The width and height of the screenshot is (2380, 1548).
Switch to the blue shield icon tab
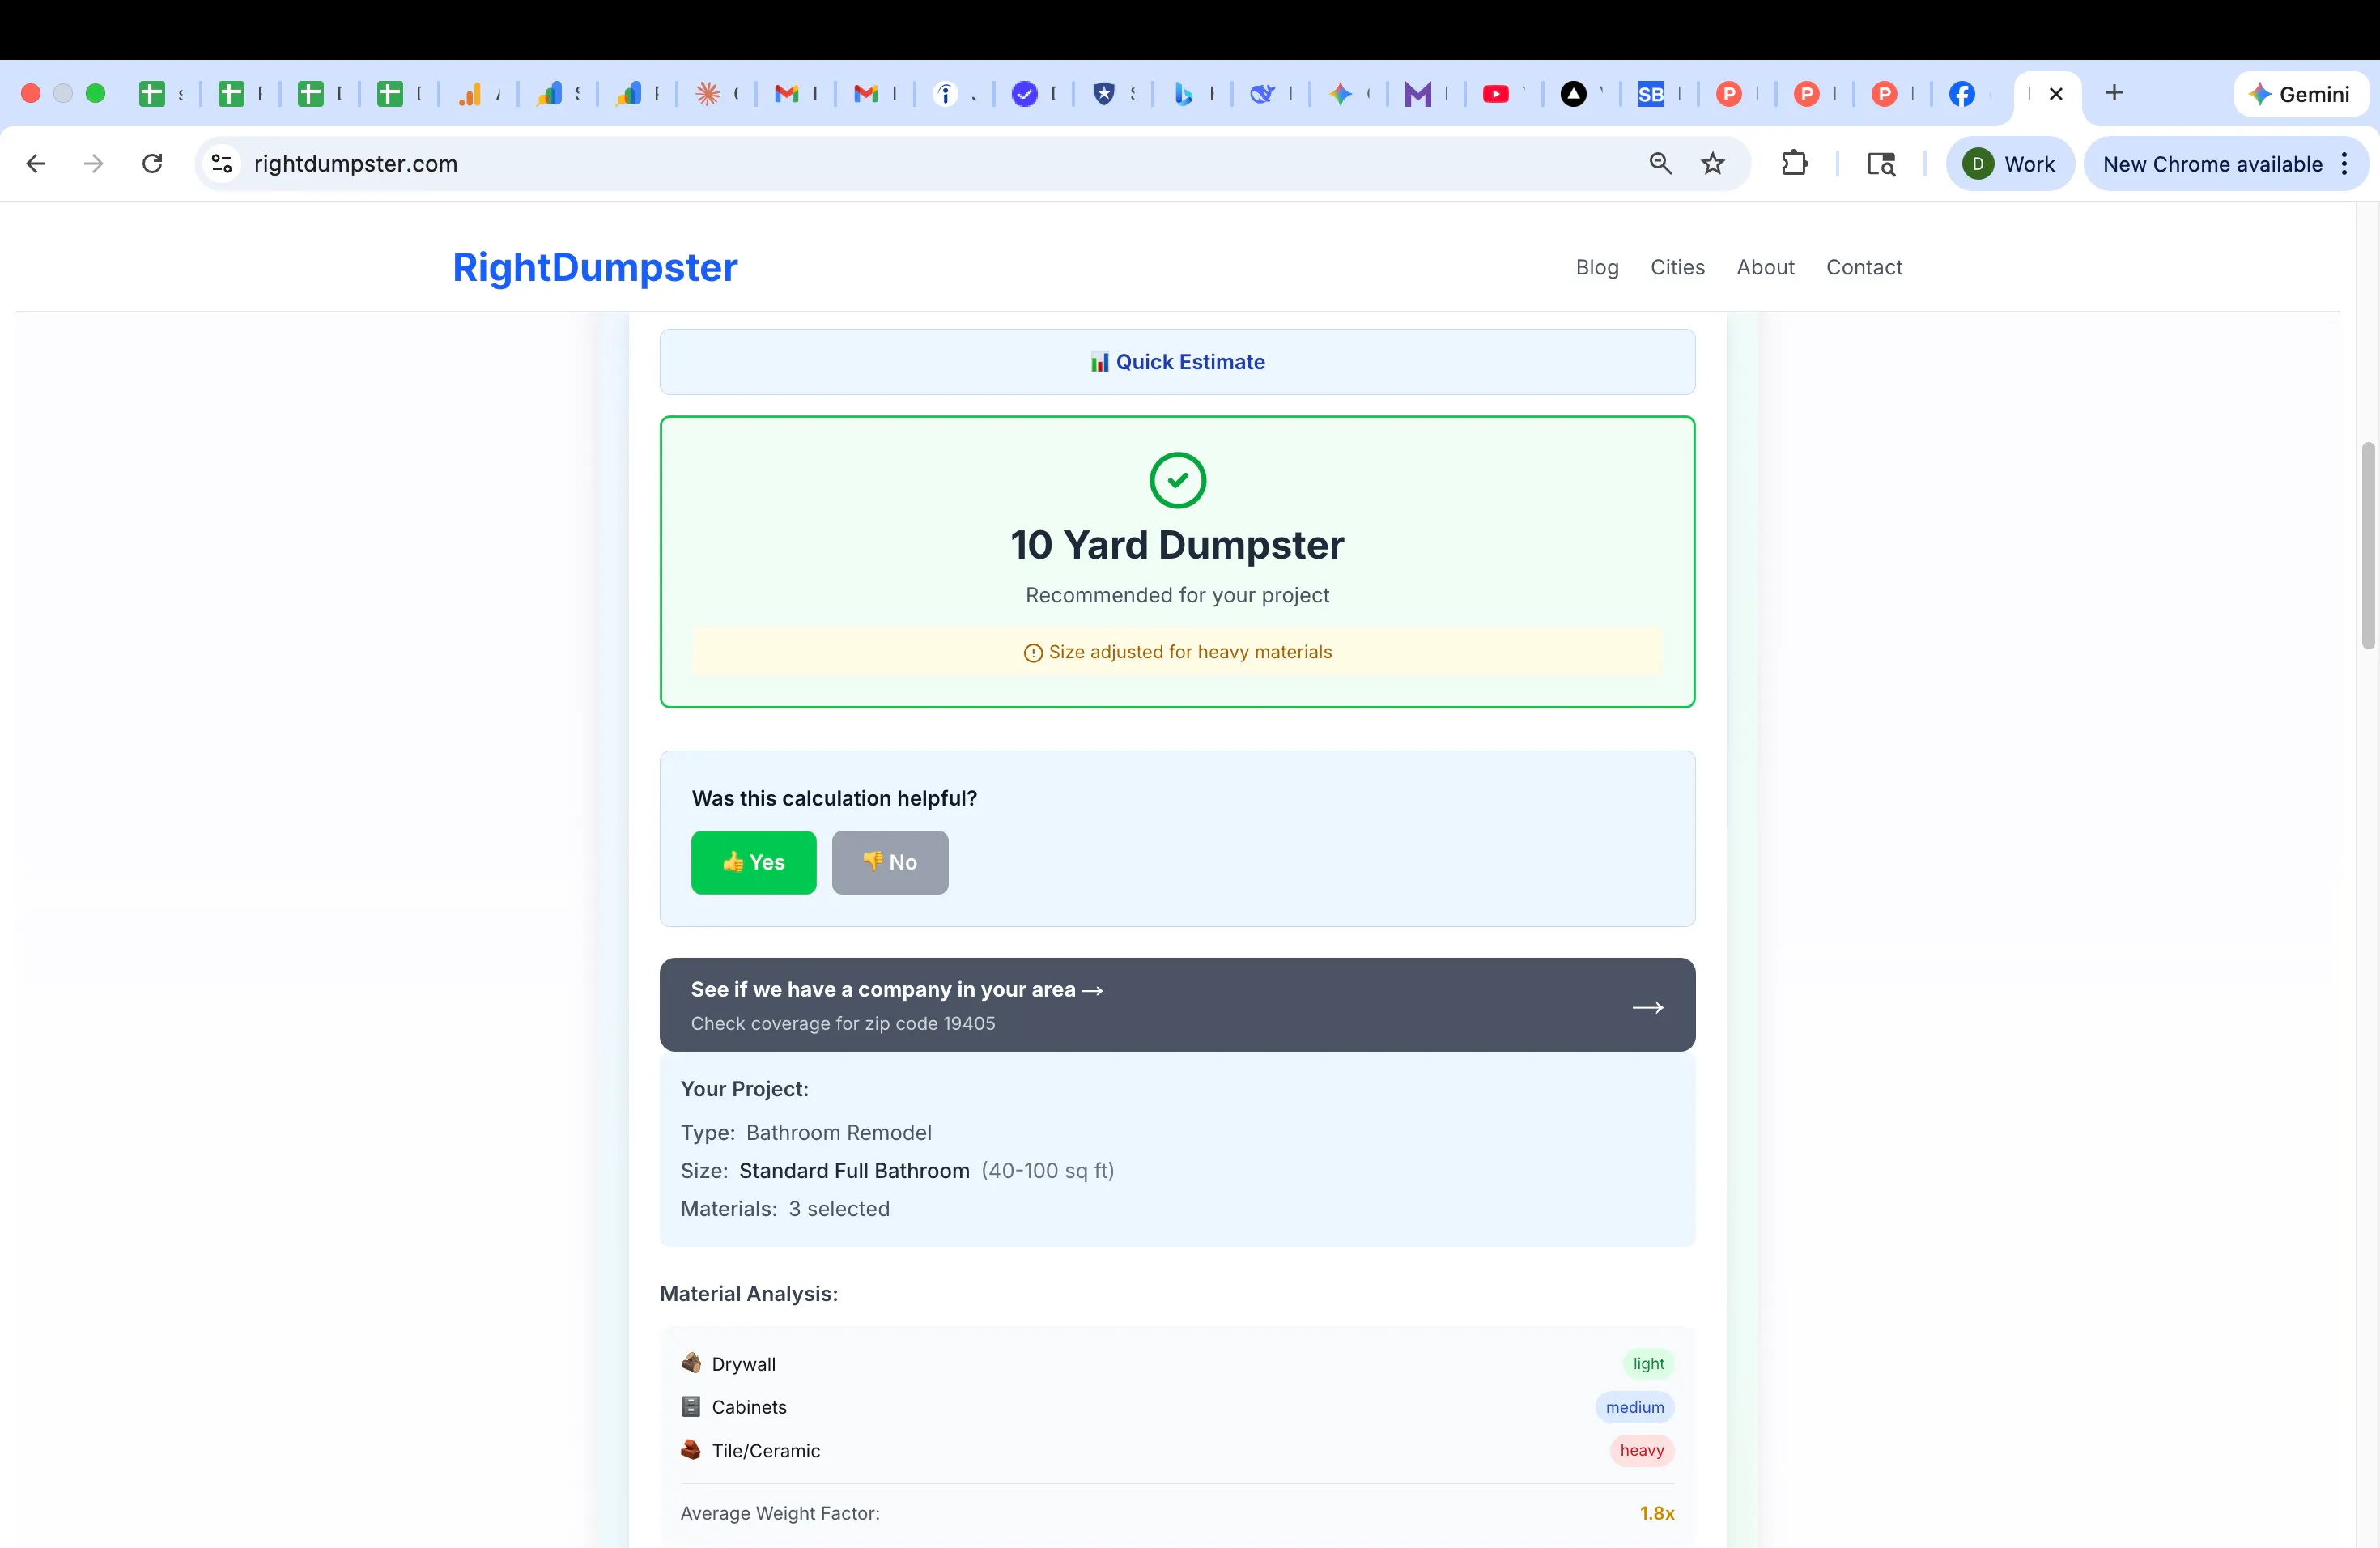[1104, 94]
